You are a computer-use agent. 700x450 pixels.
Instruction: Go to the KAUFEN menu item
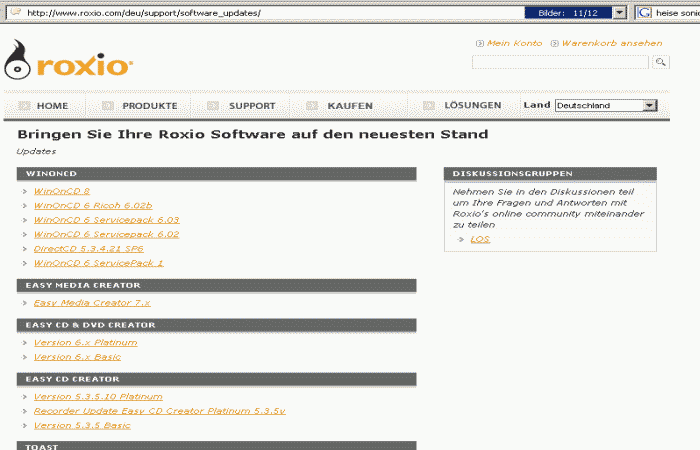click(350, 105)
